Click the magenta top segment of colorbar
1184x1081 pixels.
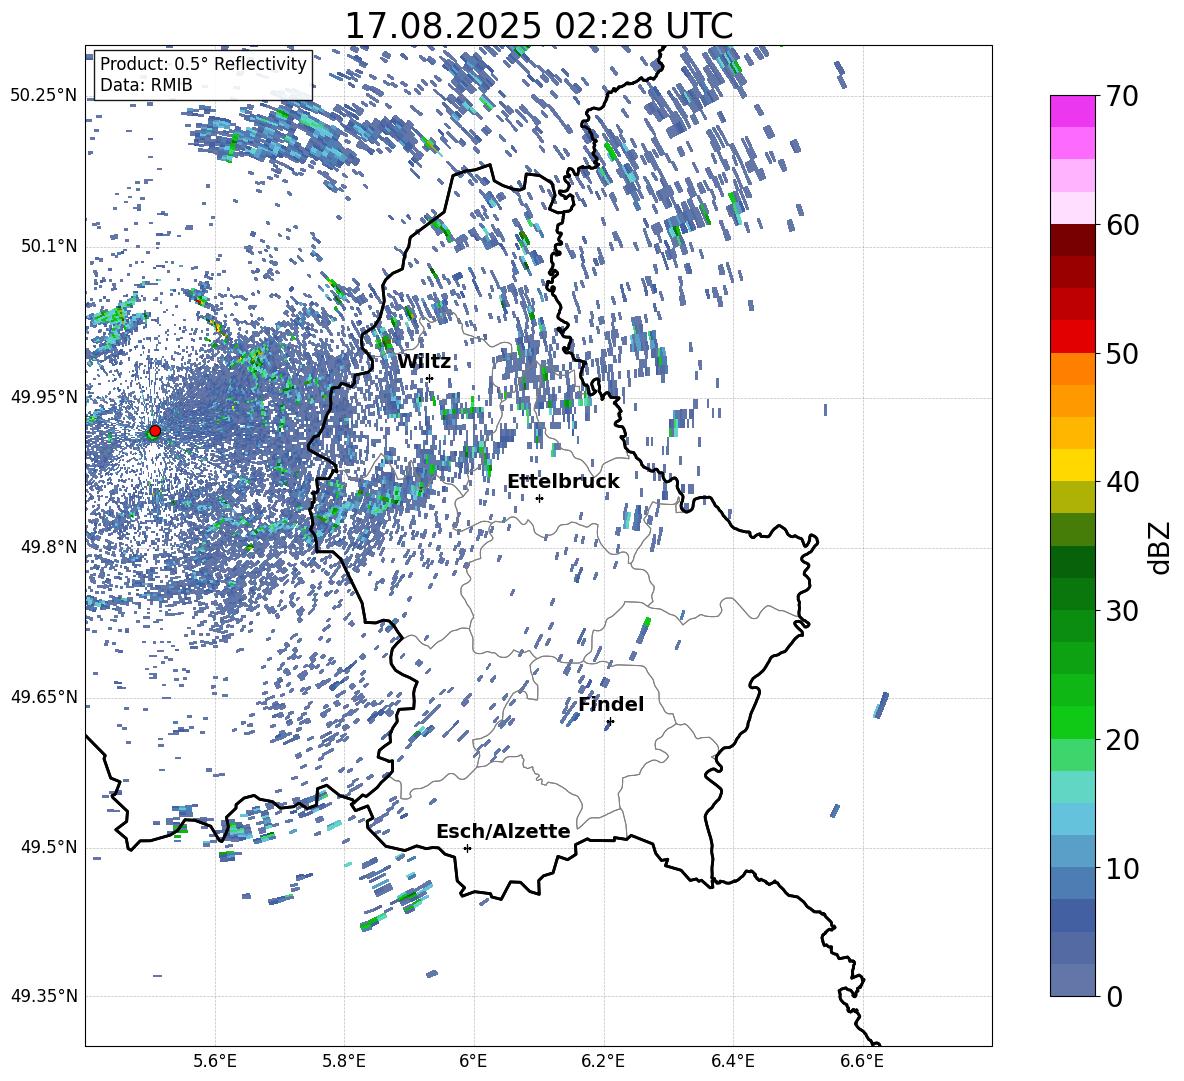(1072, 112)
